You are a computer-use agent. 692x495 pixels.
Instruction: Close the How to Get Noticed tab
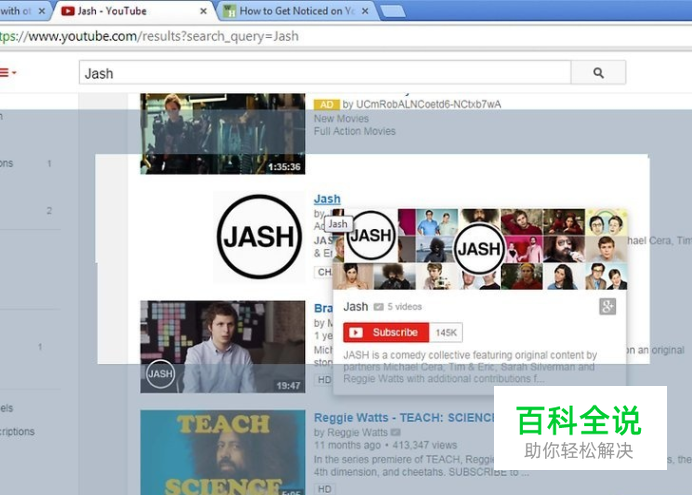point(365,11)
